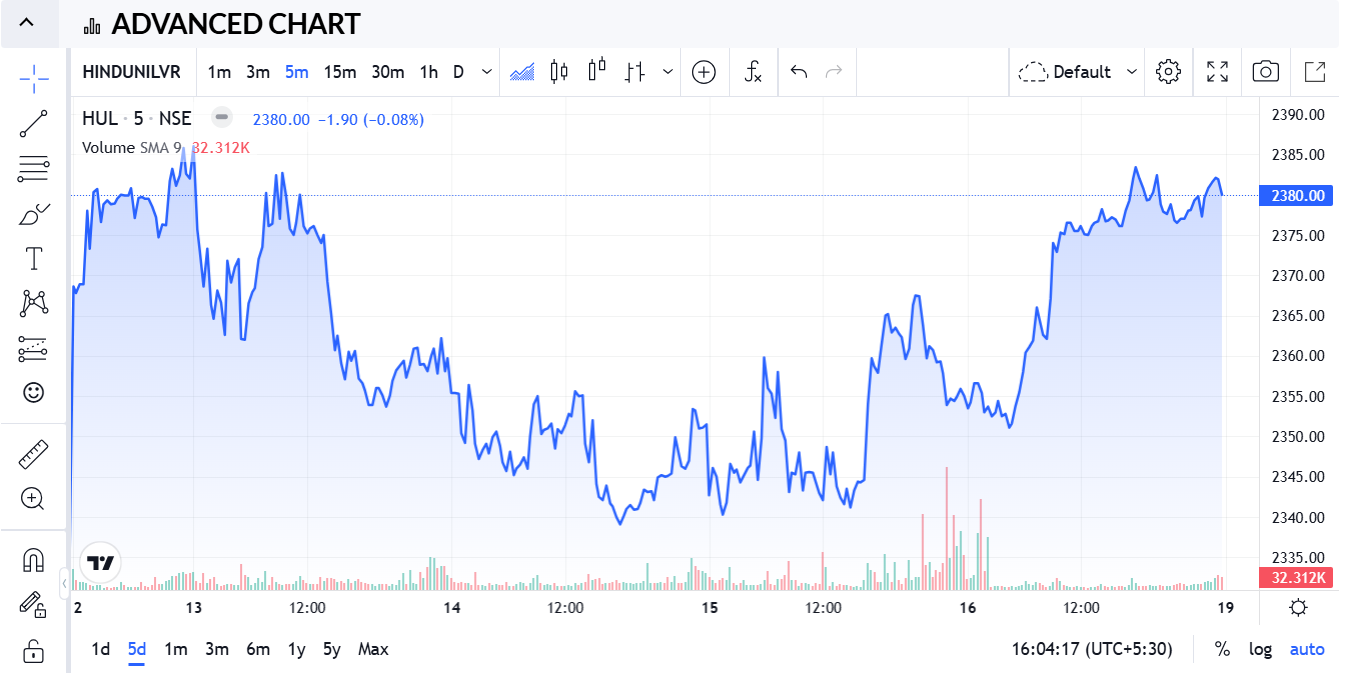The image size is (1350, 673).
Task: Click the HINDUNILVR symbol search field
Action: pos(131,72)
